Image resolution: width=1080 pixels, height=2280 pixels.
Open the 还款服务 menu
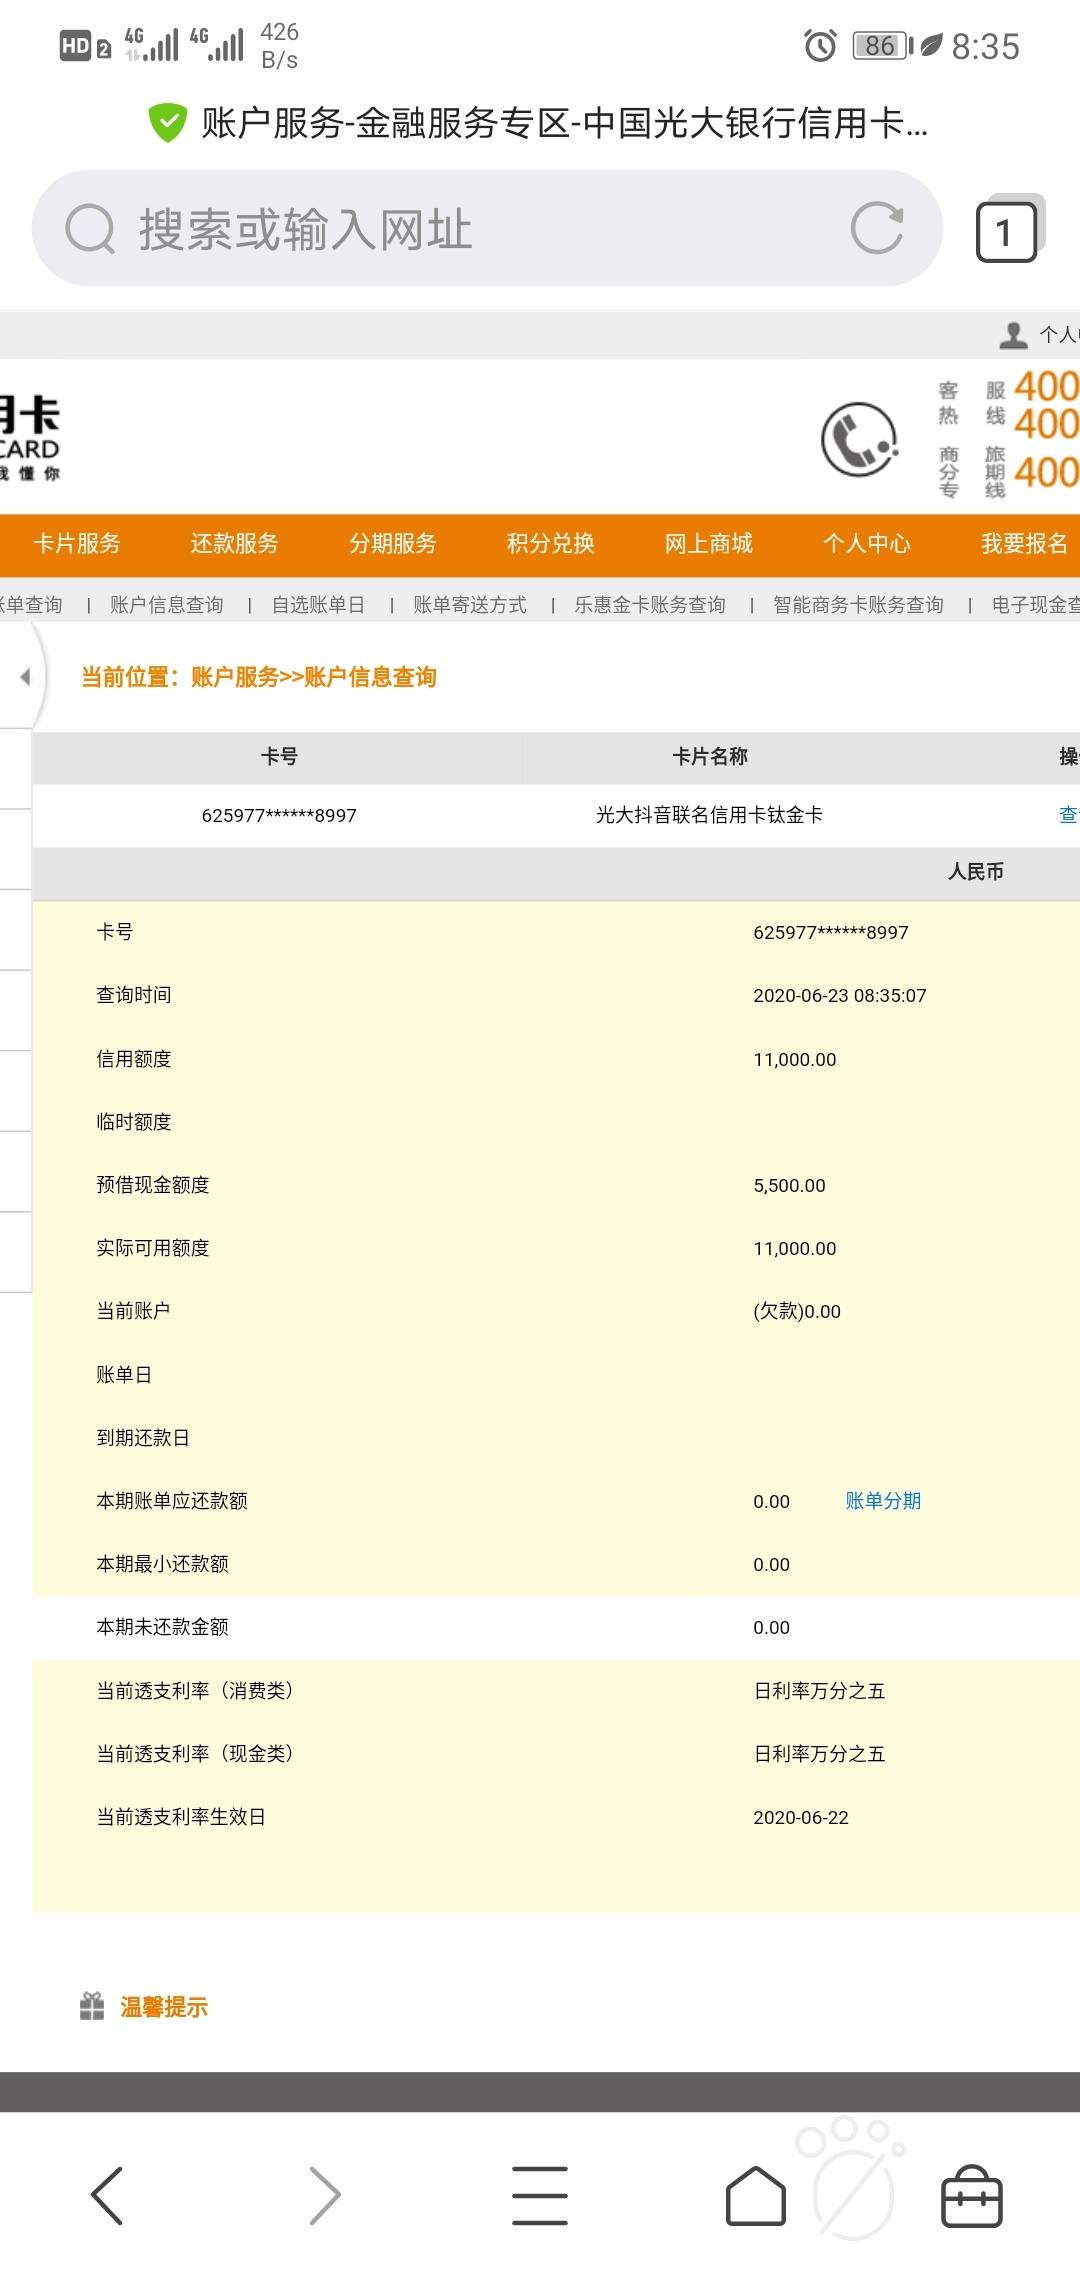[x=235, y=543]
